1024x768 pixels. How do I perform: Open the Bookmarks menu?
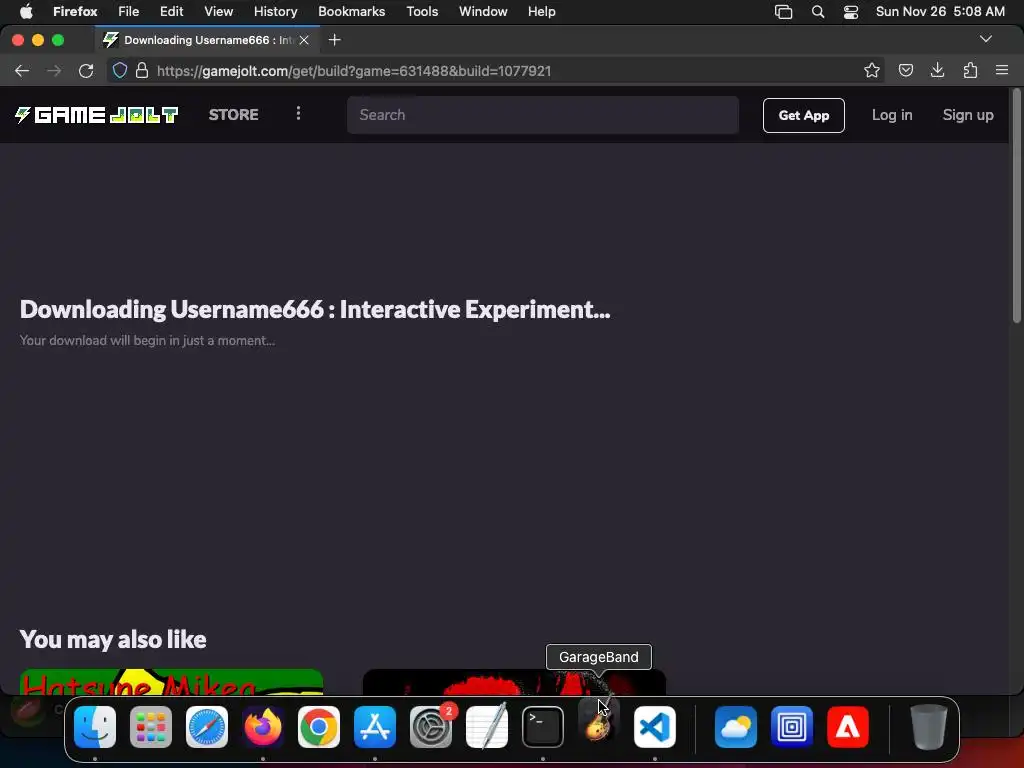point(351,11)
